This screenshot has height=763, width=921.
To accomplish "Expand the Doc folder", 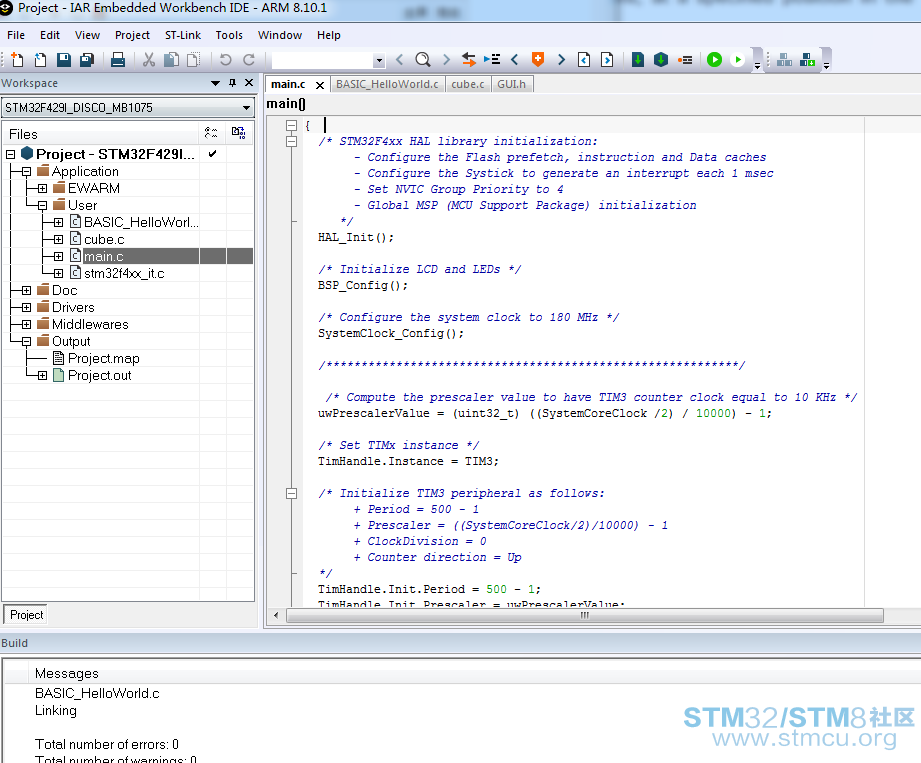I will 26,291.
